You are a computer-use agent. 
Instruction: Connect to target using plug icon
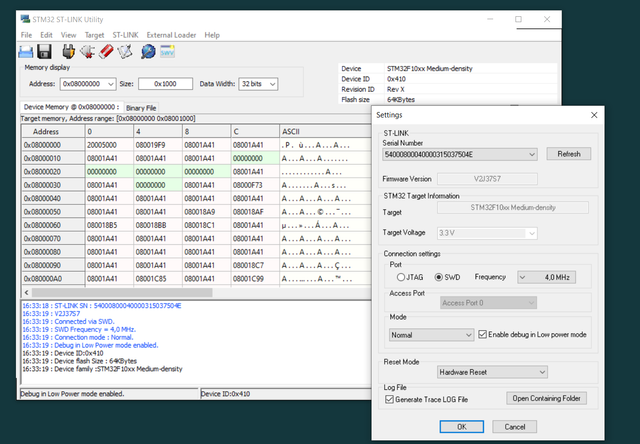click(x=68, y=52)
